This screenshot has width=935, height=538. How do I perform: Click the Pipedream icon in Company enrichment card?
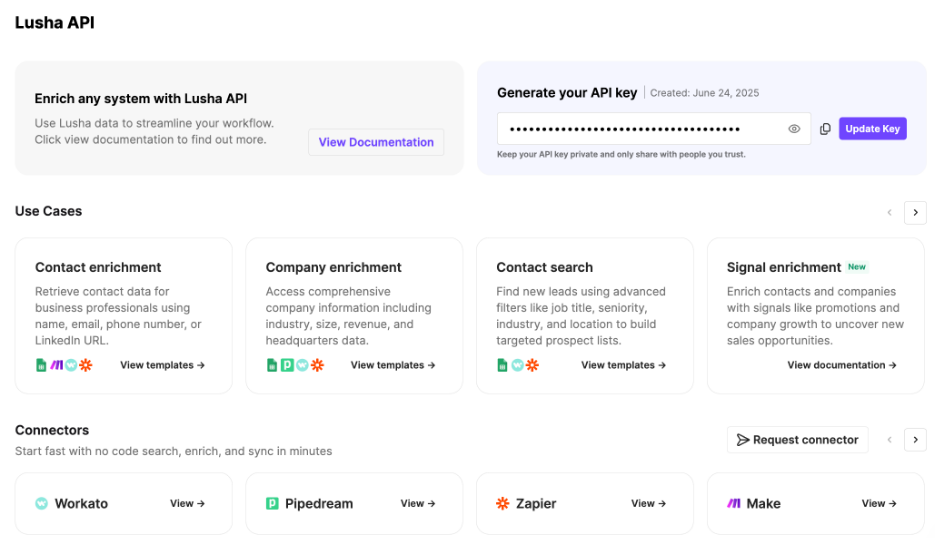click(x=287, y=365)
